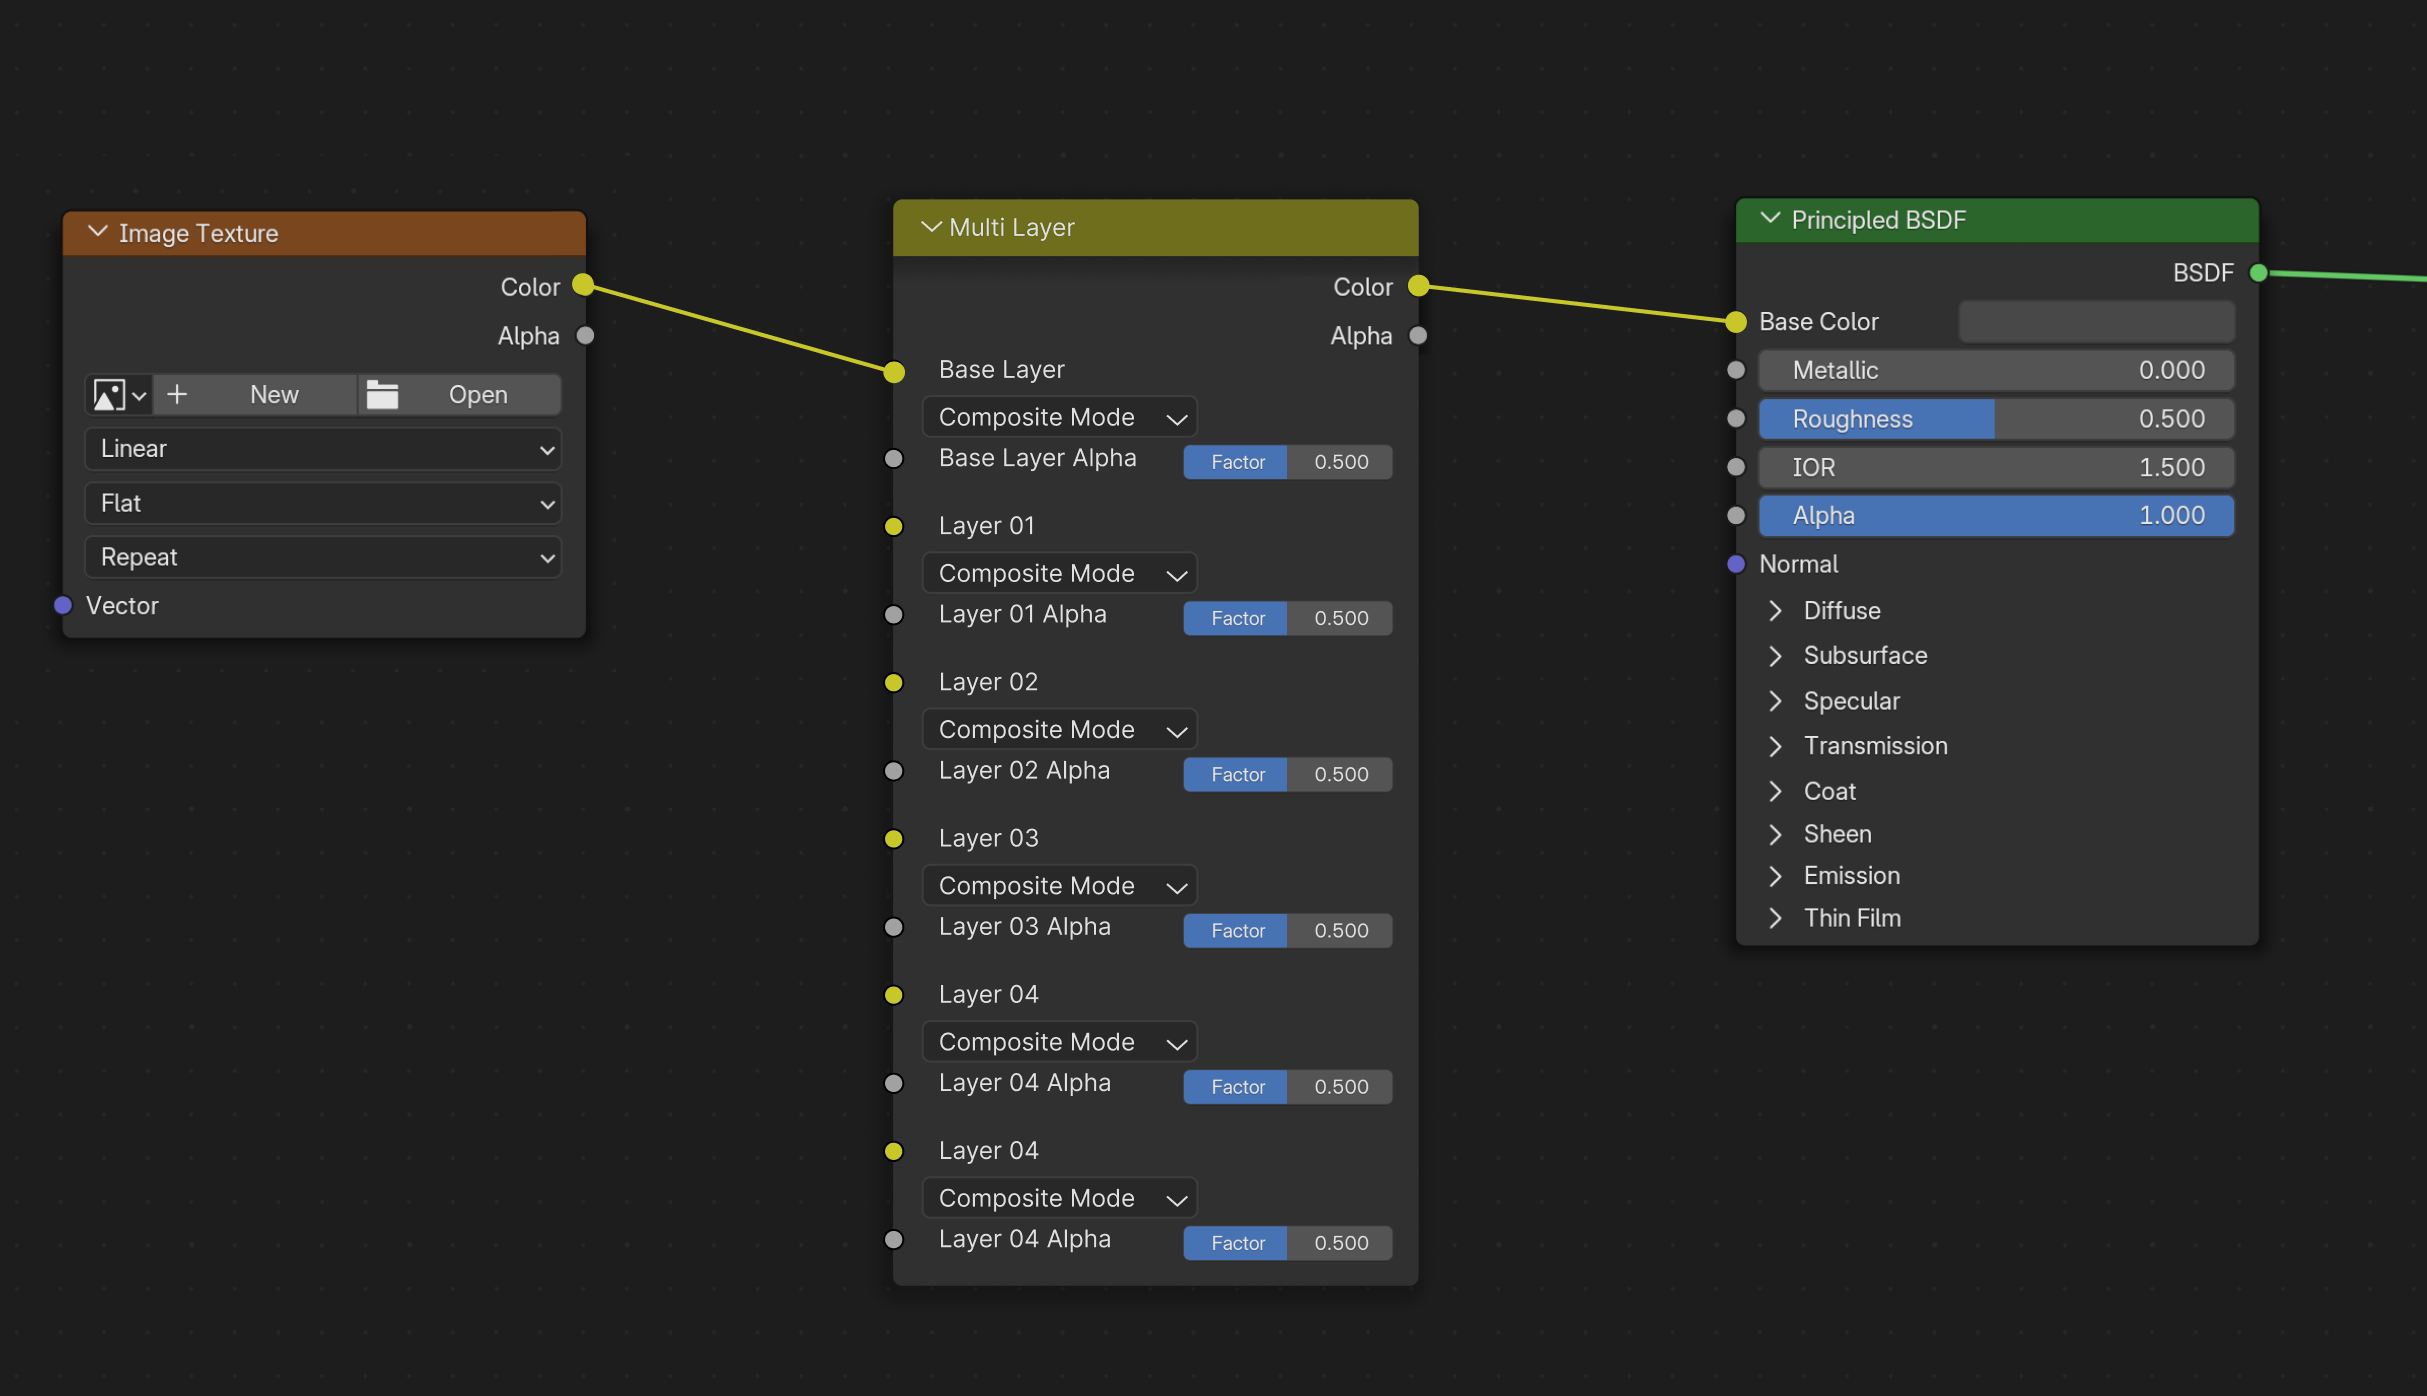This screenshot has width=2427, height=1396.
Task: Click the IOR value field
Action: 1996,467
